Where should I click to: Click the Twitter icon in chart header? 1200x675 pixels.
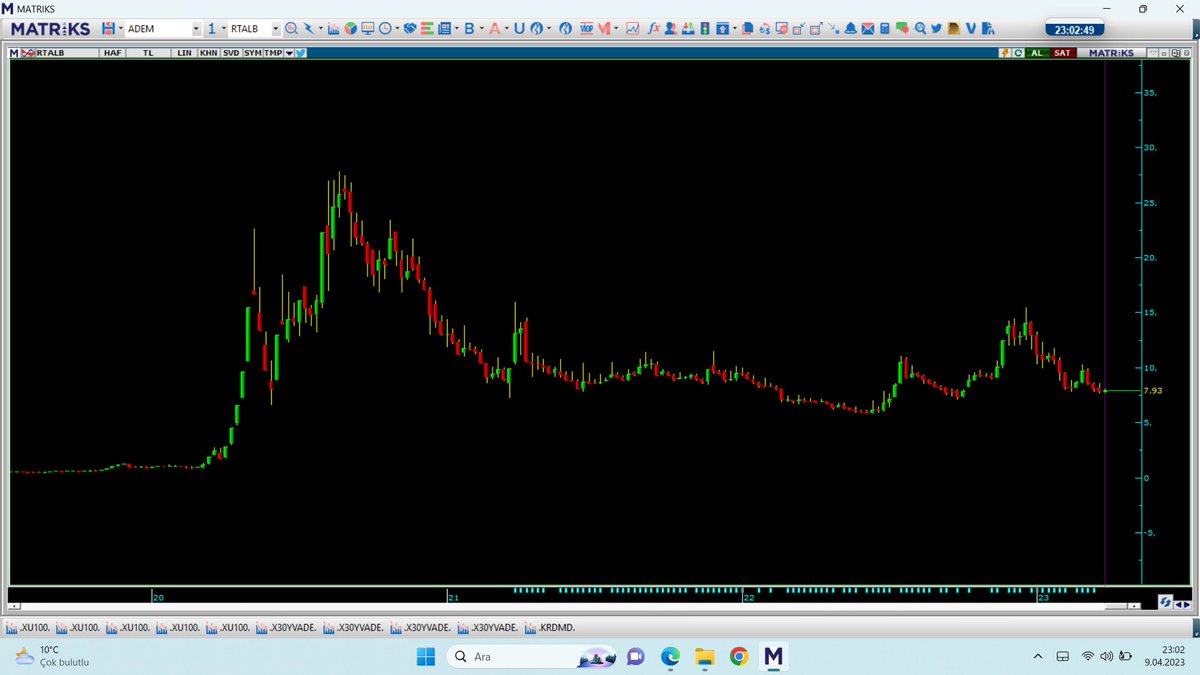pos(300,52)
